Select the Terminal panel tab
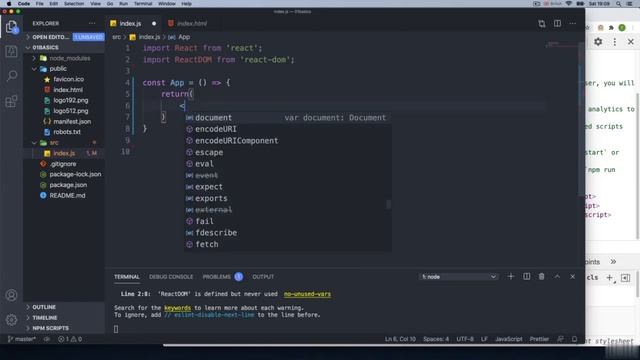Screen dimensions: 640x360 tap(127, 277)
